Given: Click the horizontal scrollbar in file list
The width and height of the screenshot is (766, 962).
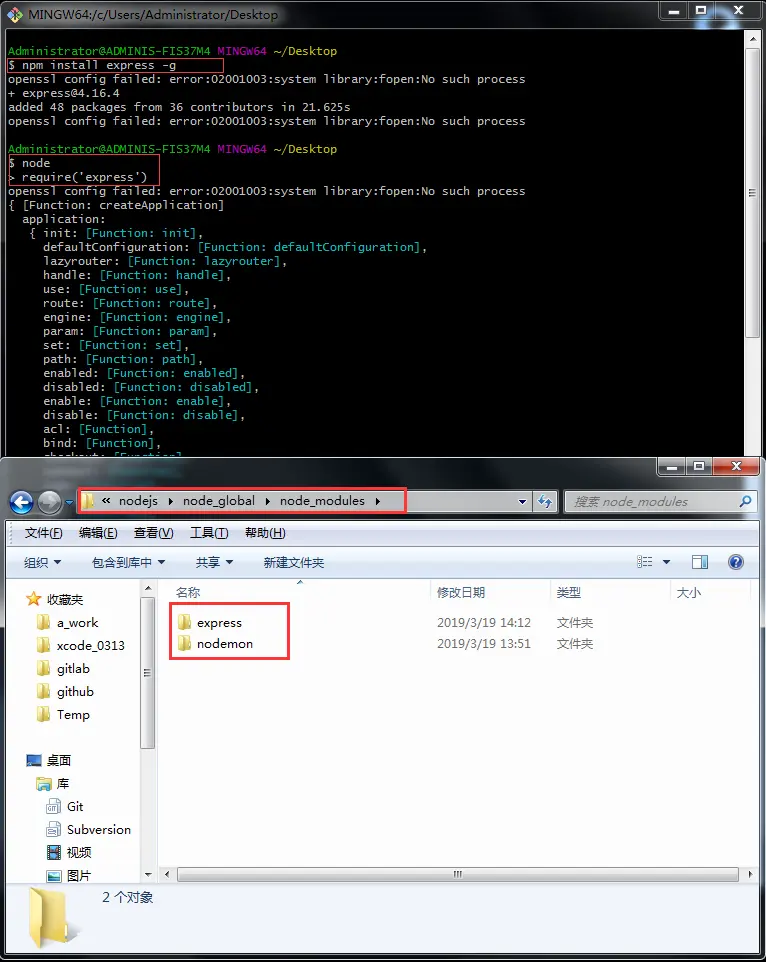Looking at the screenshot, I should pyautogui.click(x=458, y=874).
